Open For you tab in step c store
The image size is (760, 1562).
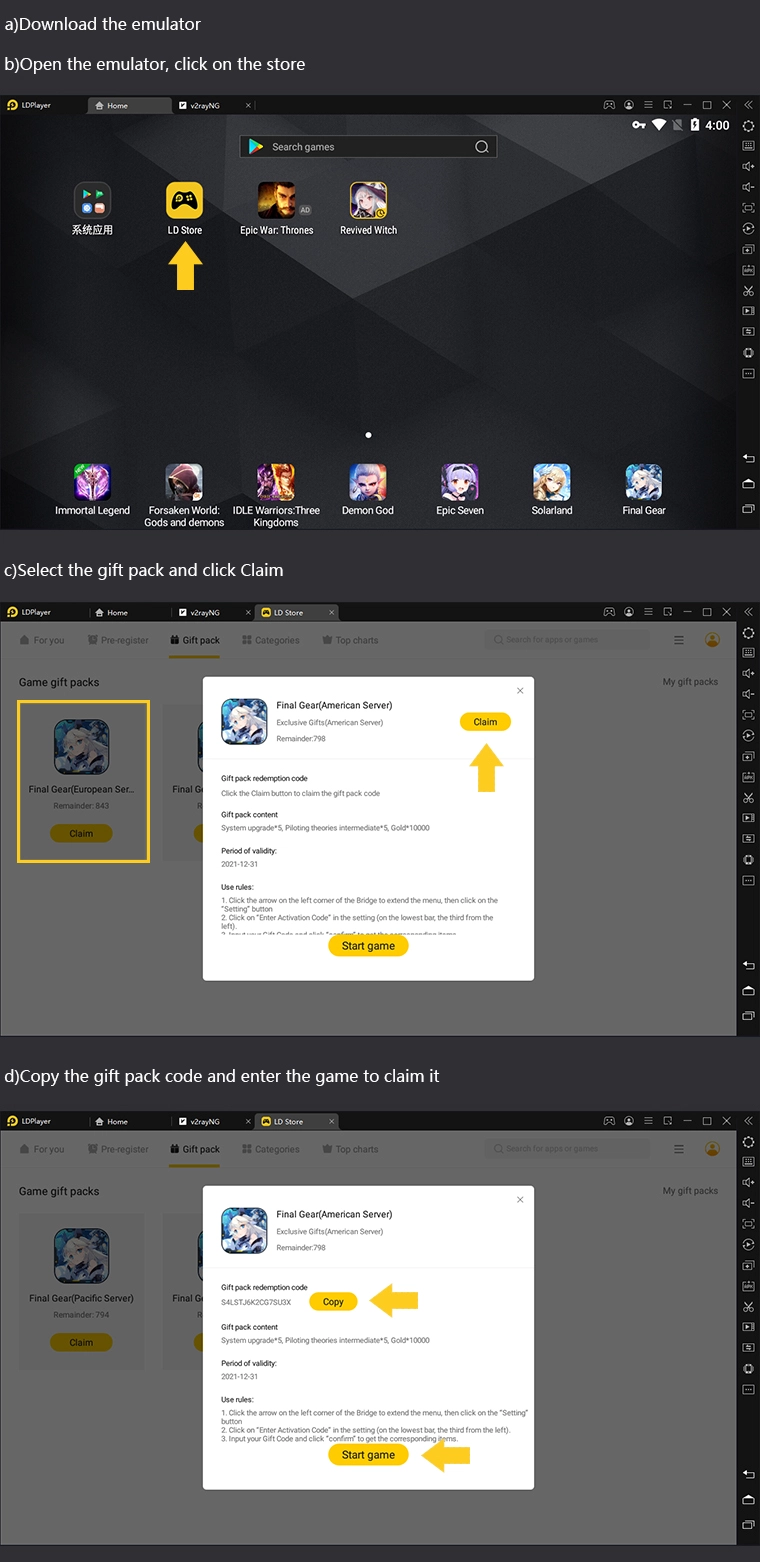42,640
